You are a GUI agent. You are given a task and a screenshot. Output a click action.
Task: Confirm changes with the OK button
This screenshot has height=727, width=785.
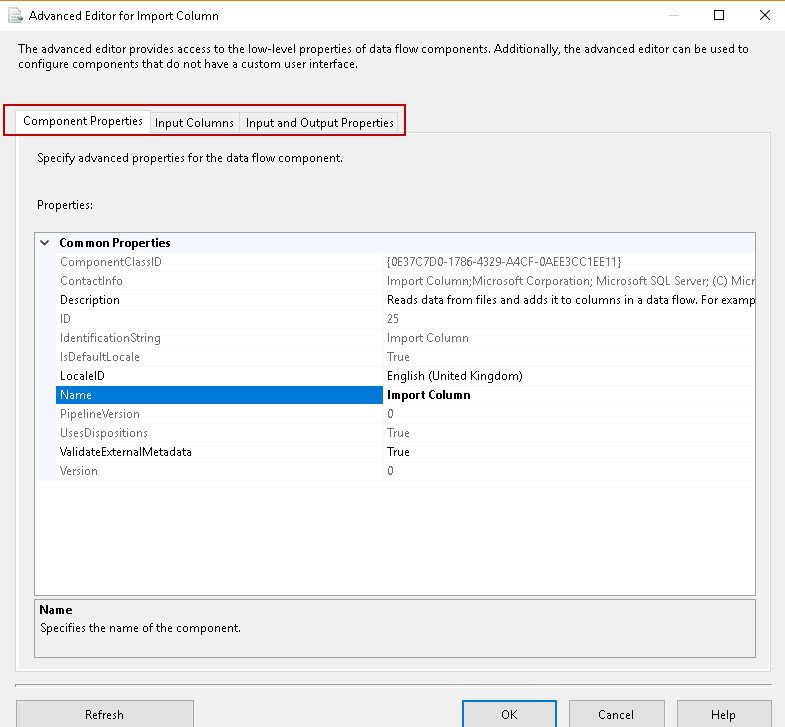coord(509,714)
